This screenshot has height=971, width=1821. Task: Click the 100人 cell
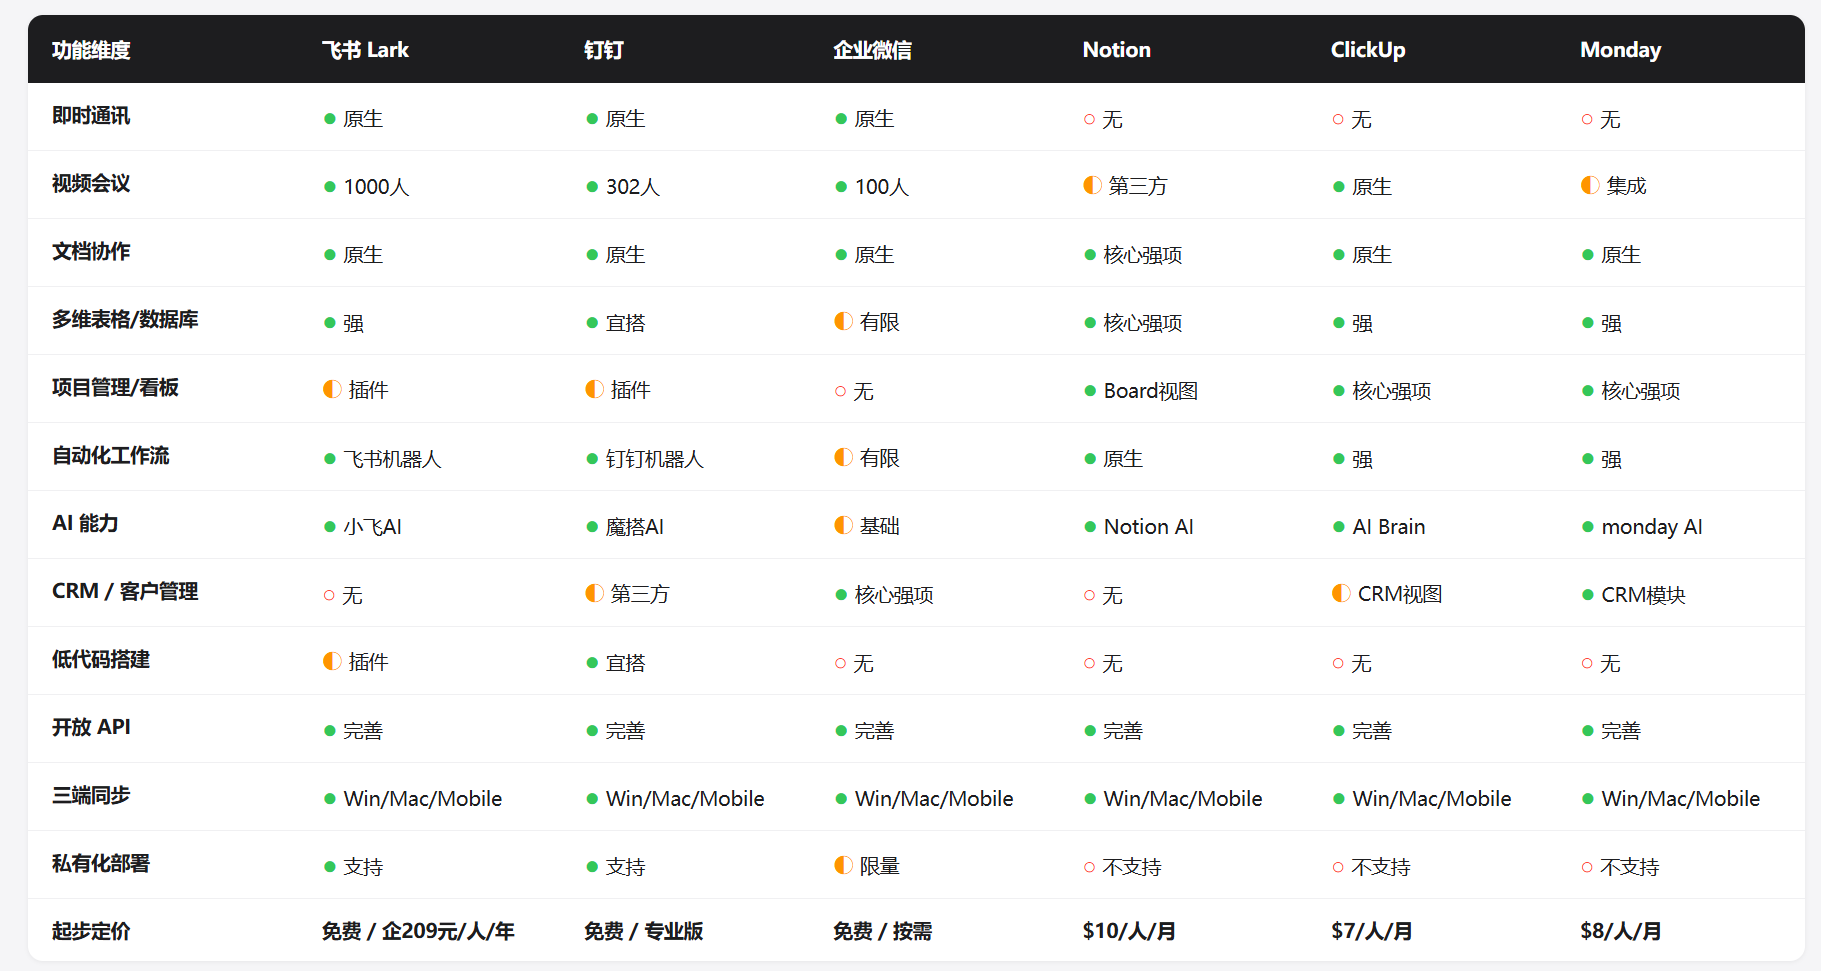[872, 187]
